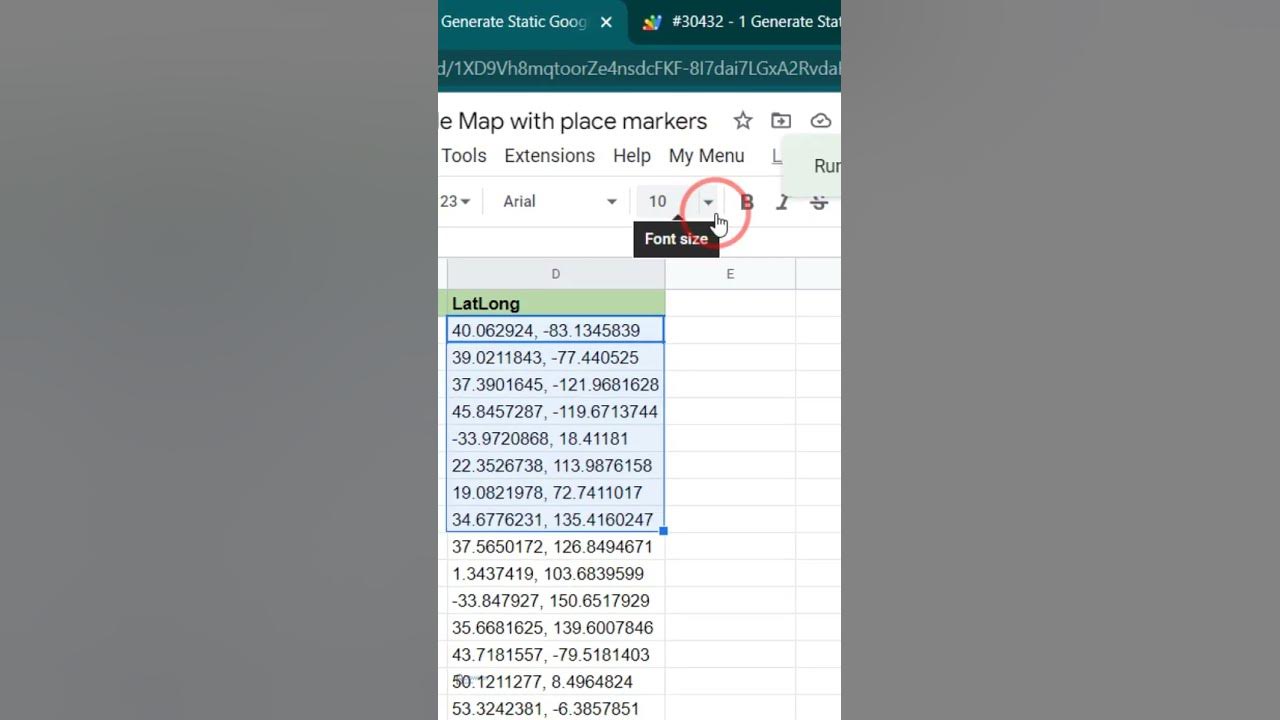
Task: Select cell 1.3437419, 103.6839599
Action: pos(555,573)
